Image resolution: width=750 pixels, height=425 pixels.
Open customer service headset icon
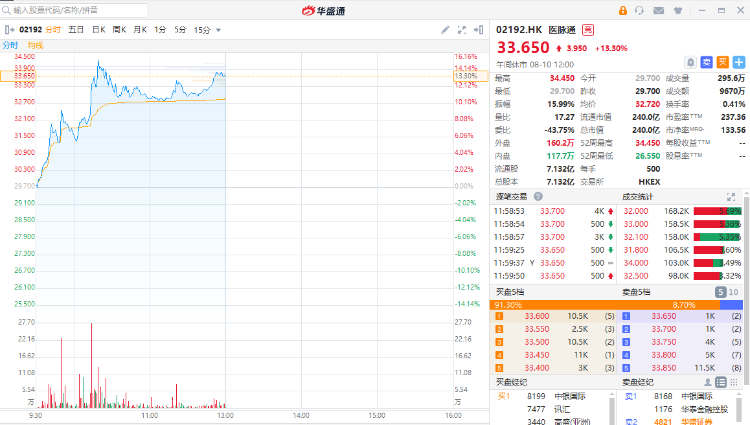coord(640,10)
